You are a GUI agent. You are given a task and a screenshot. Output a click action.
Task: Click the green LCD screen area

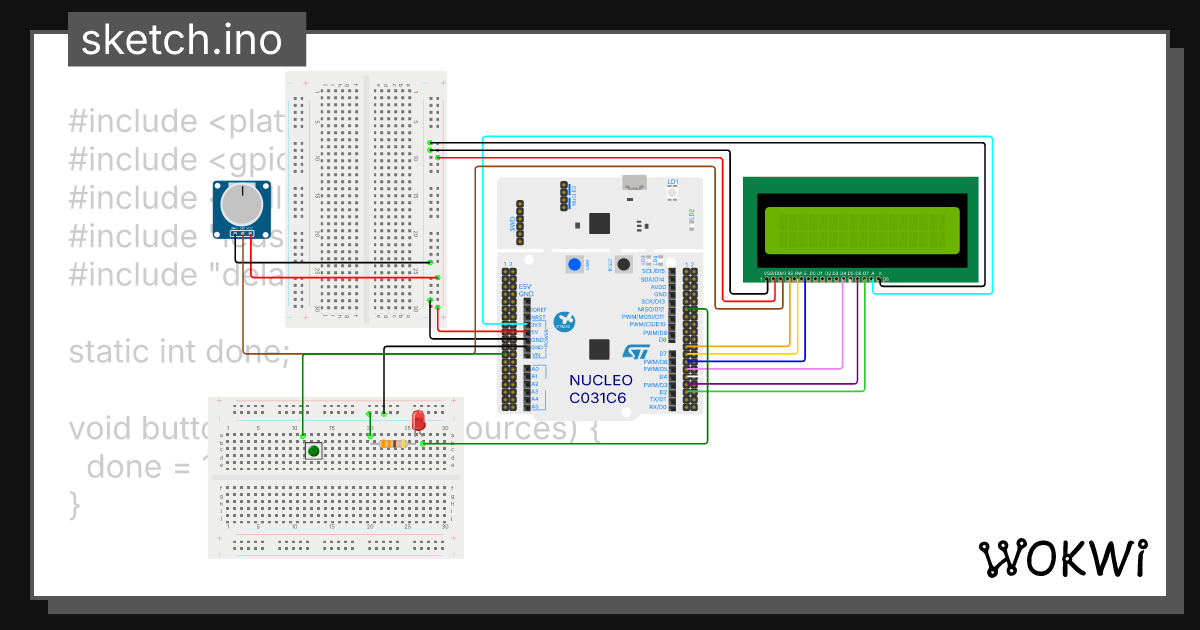862,228
